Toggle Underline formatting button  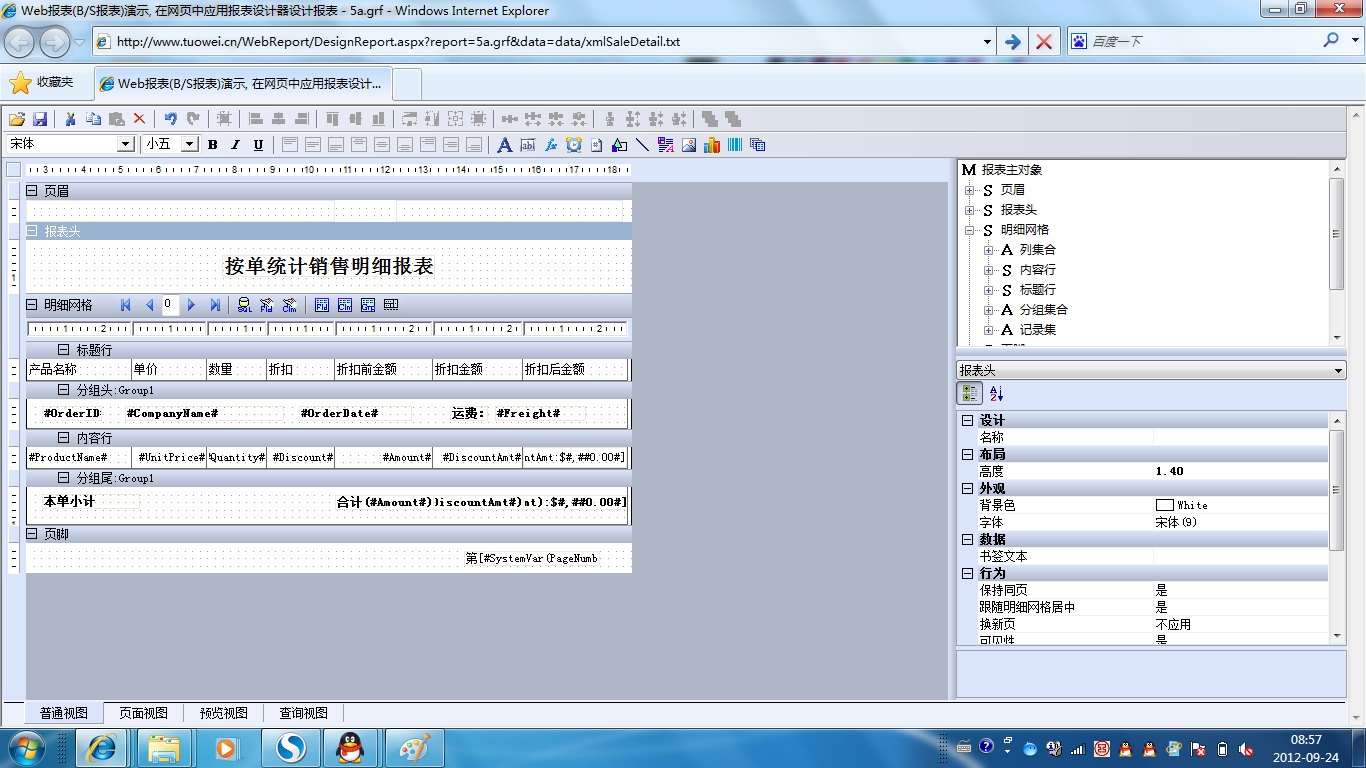coord(258,144)
